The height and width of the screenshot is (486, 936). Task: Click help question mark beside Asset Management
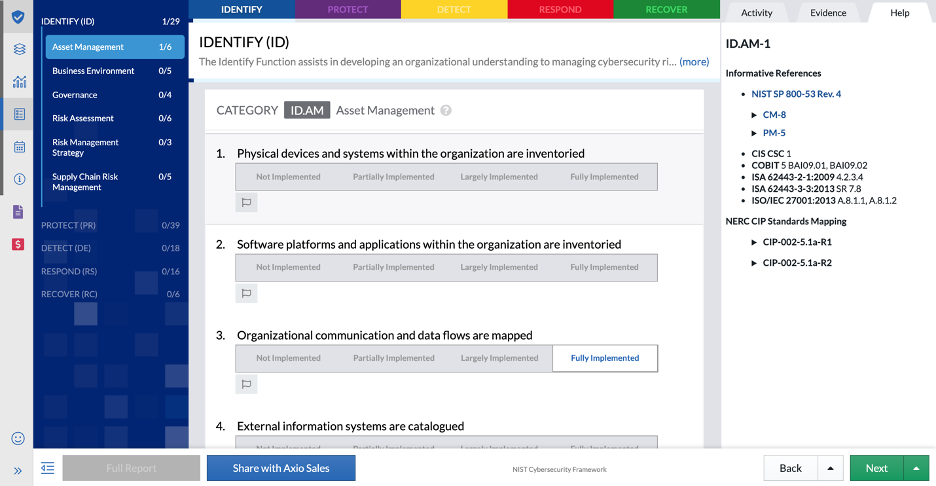tap(446, 110)
